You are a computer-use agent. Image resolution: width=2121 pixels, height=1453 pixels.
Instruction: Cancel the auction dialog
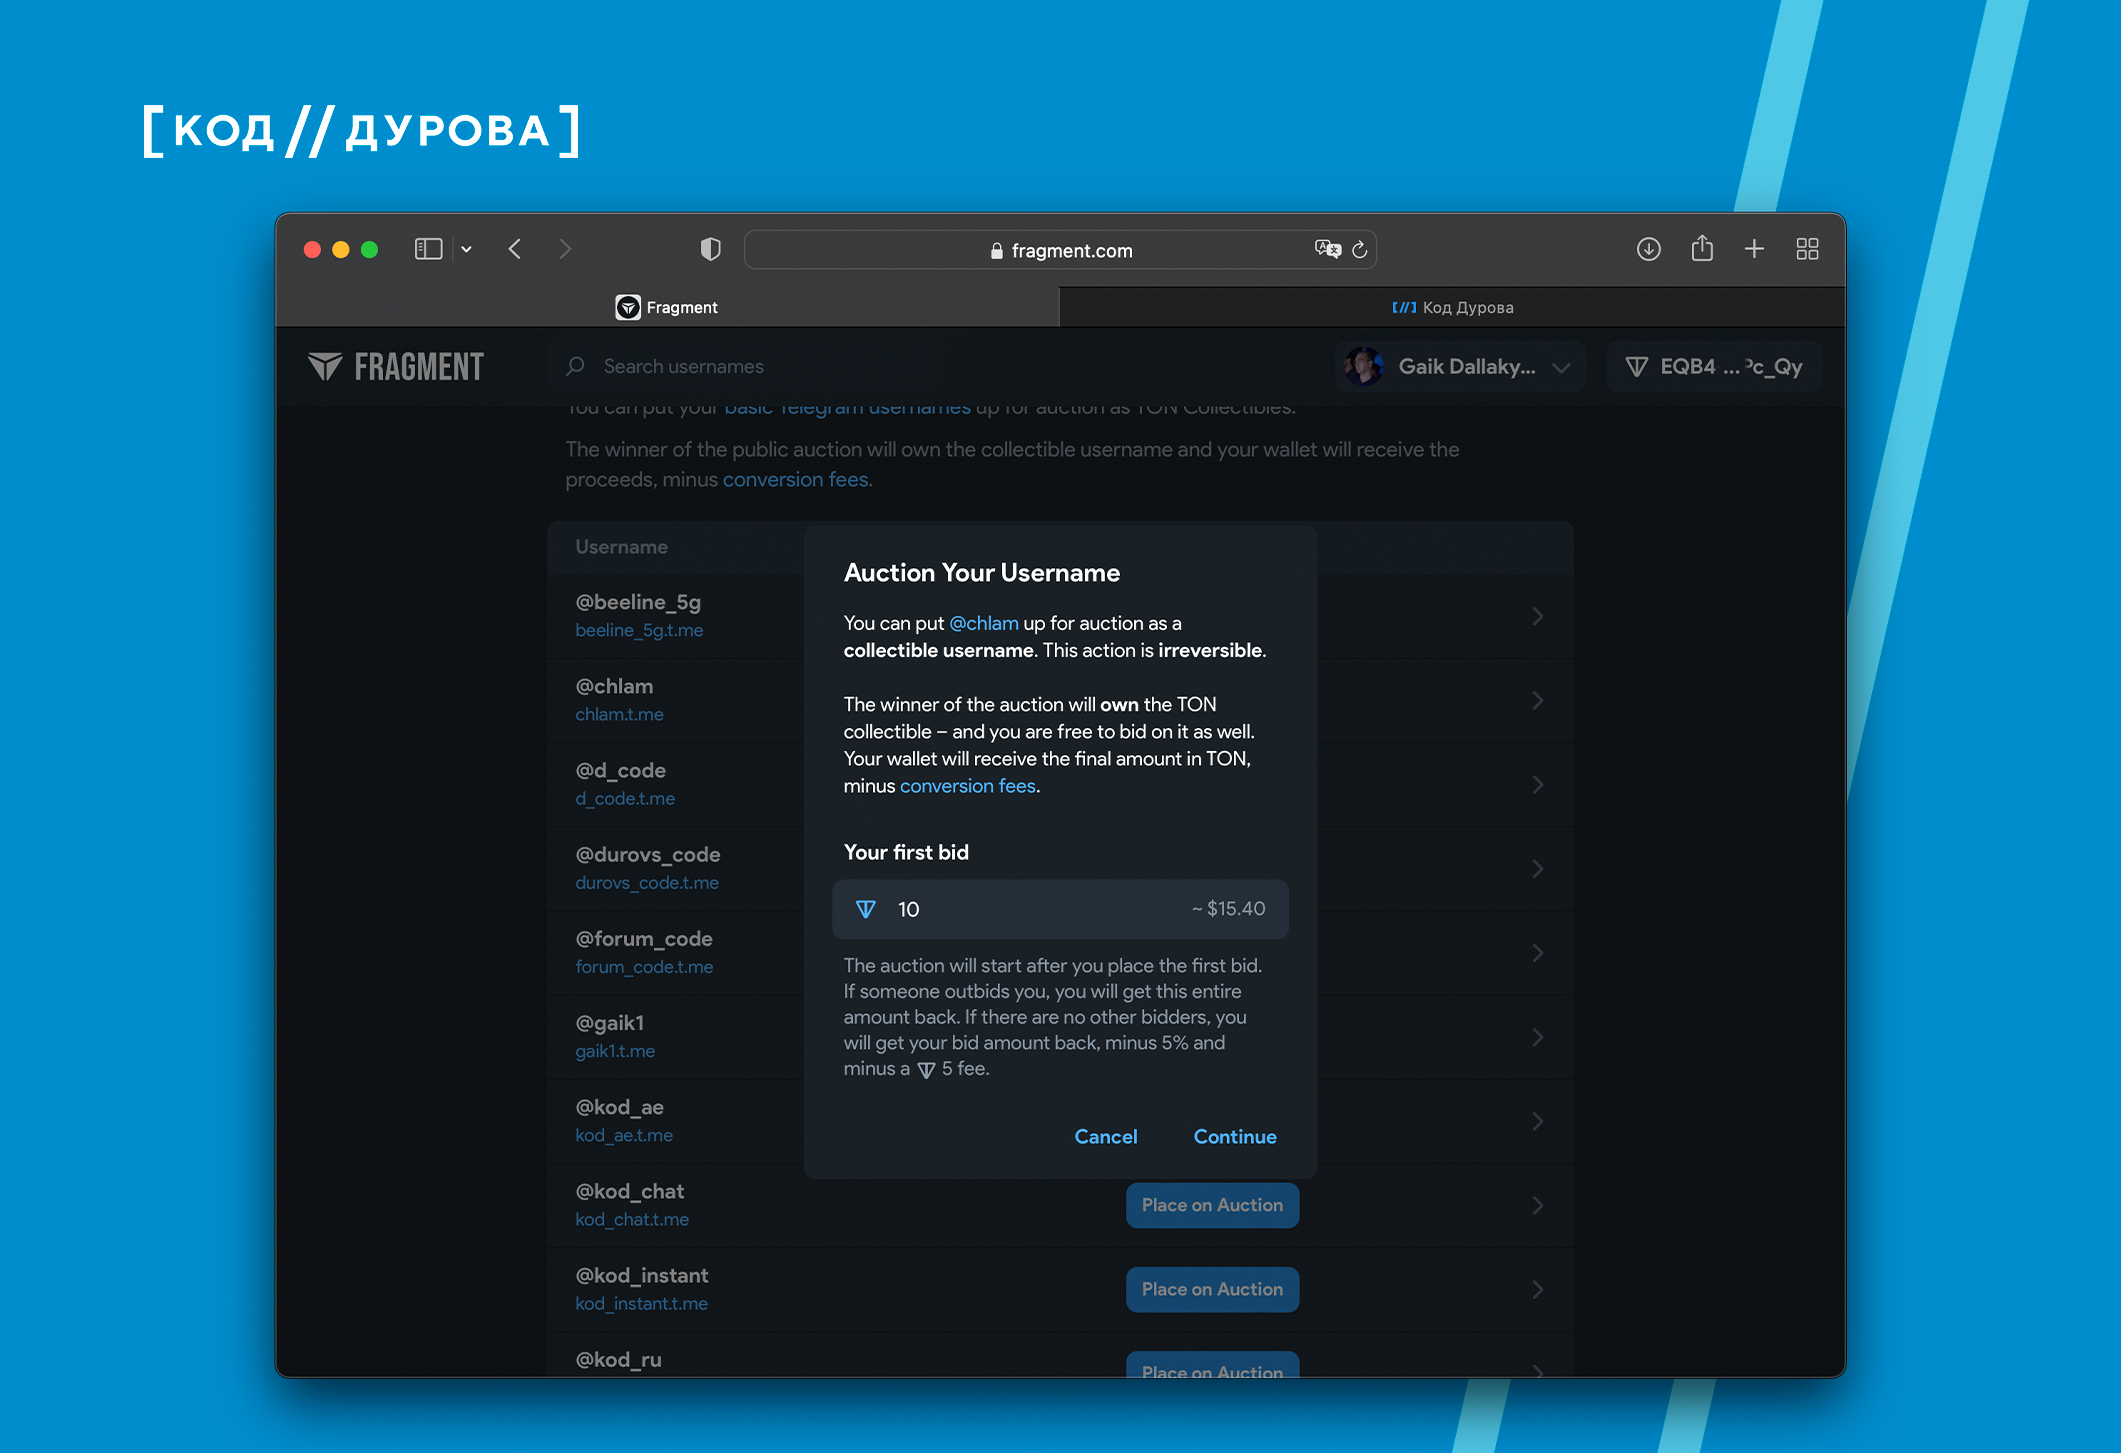[x=1106, y=1137]
